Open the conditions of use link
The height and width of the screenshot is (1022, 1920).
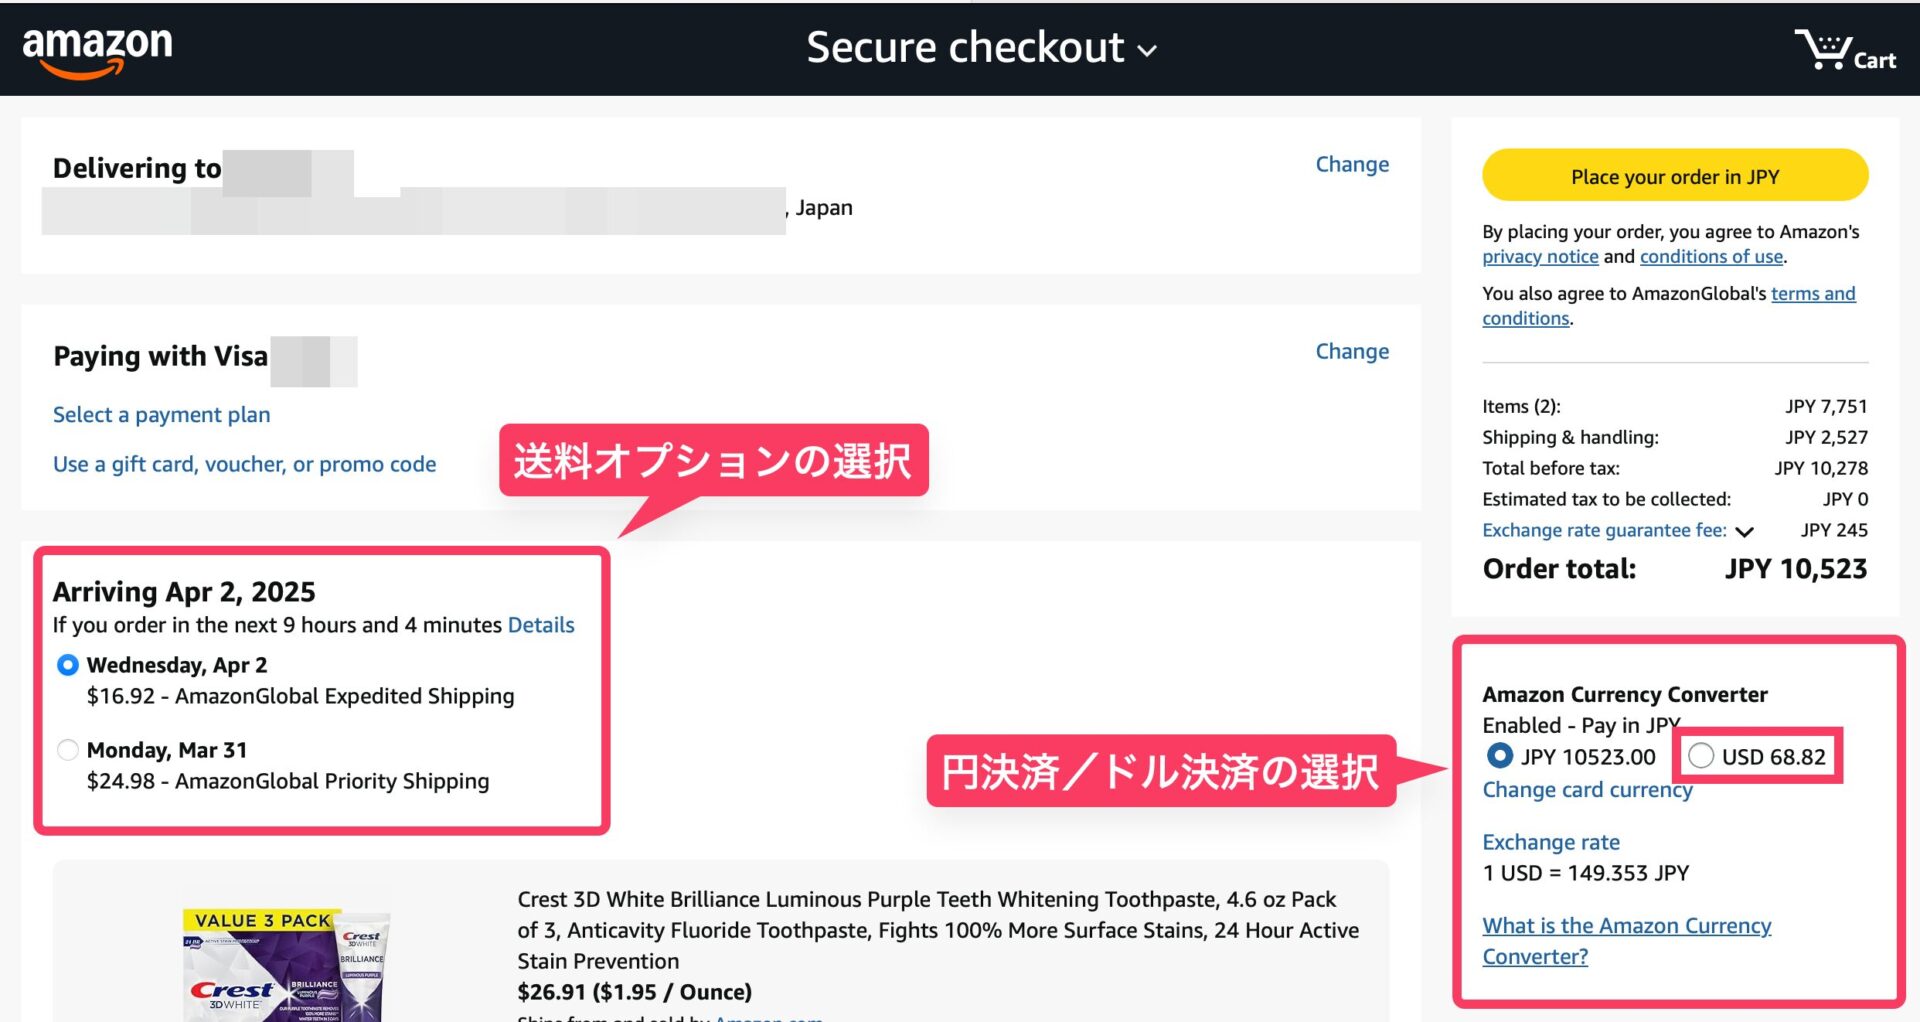coord(1711,257)
